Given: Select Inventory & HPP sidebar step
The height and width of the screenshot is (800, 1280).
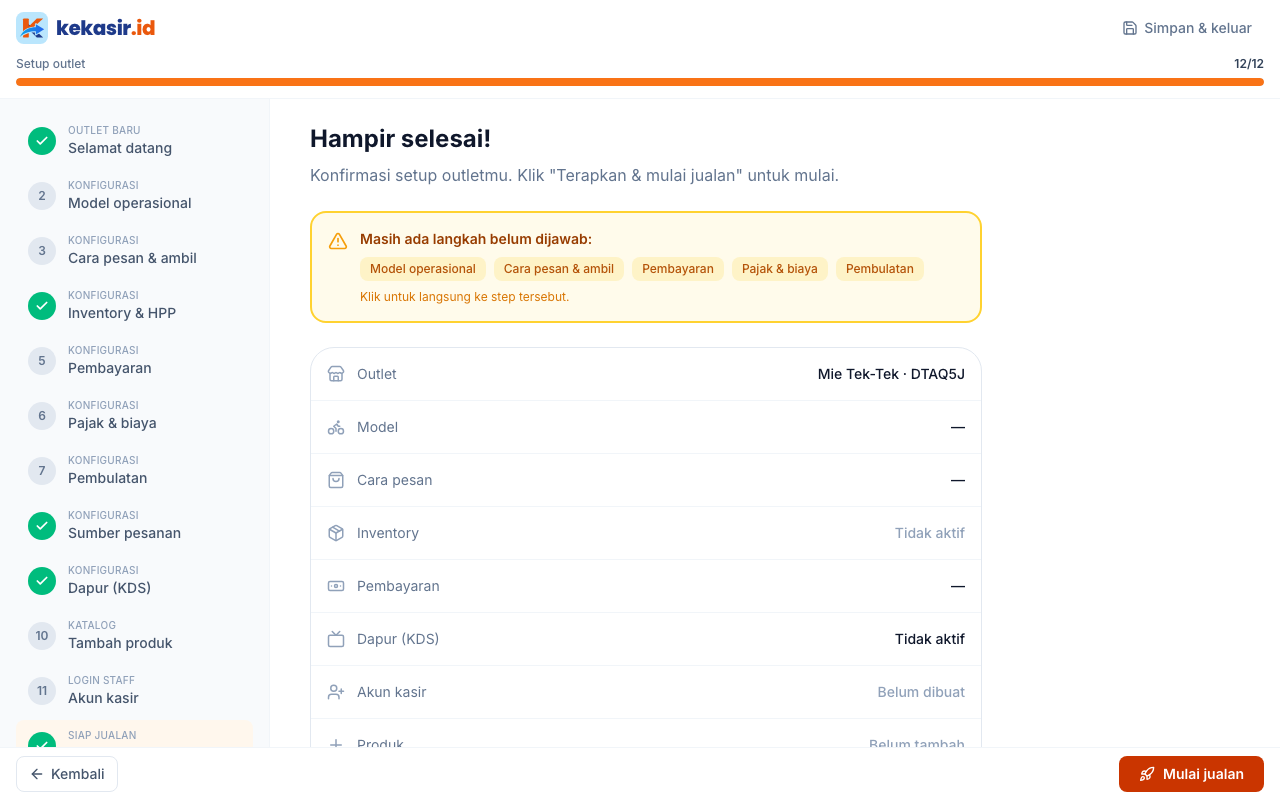Looking at the screenshot, I should 134,306.
